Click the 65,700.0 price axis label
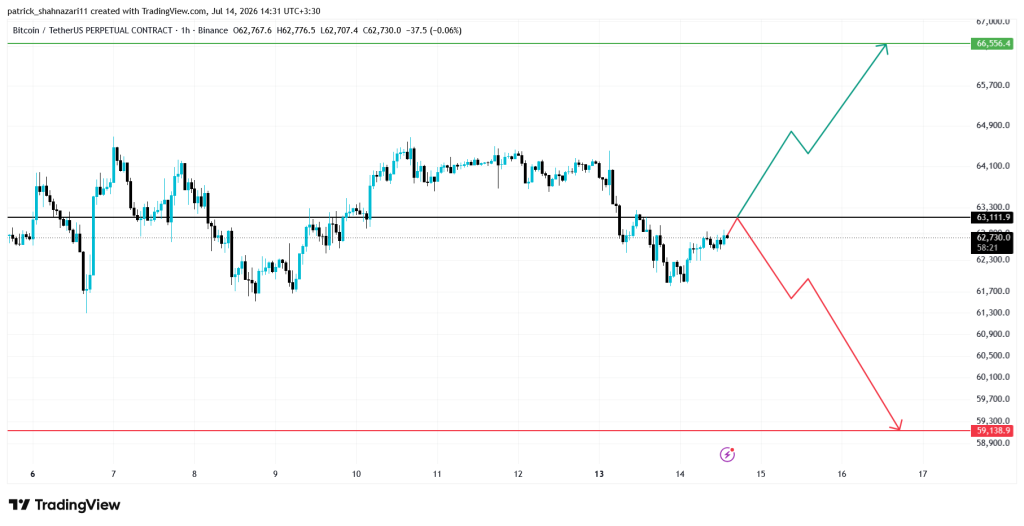This screenshot has width=1024, height=526. point(993,86)
